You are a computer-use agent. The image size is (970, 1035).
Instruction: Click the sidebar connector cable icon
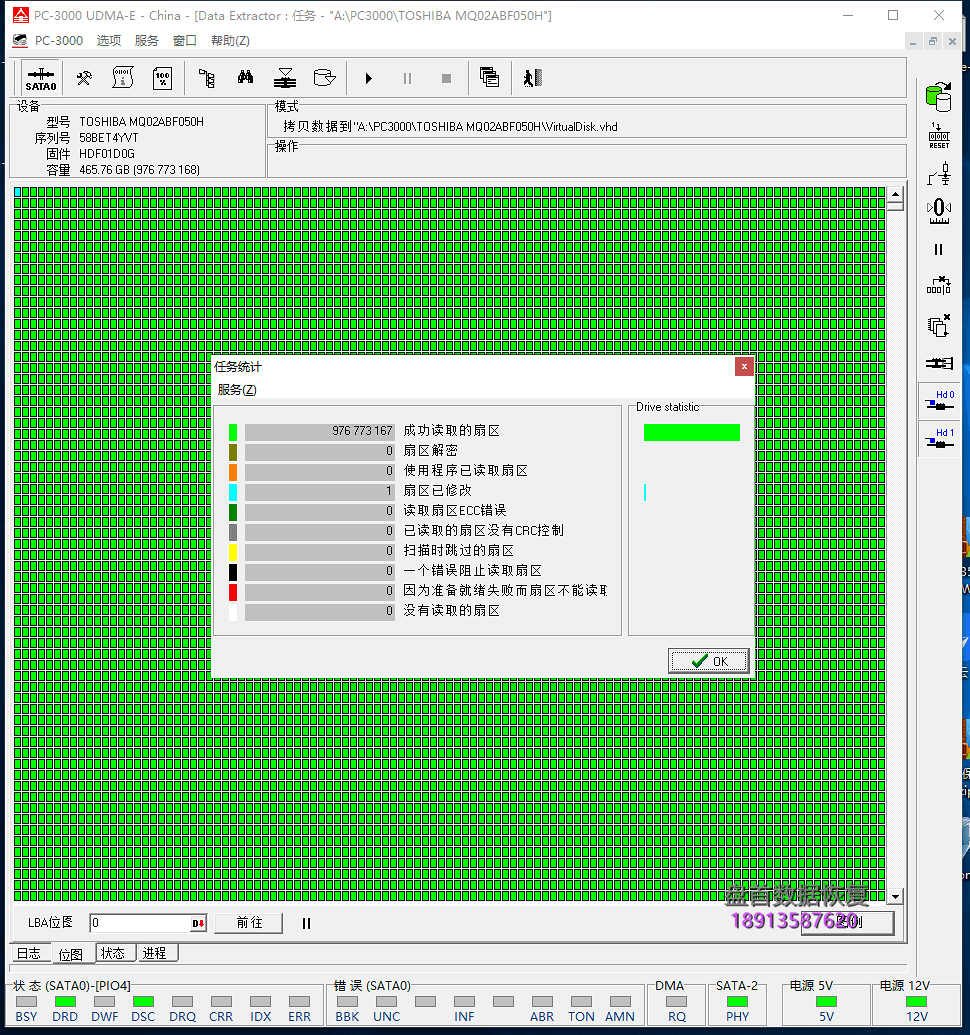[938, 363]
